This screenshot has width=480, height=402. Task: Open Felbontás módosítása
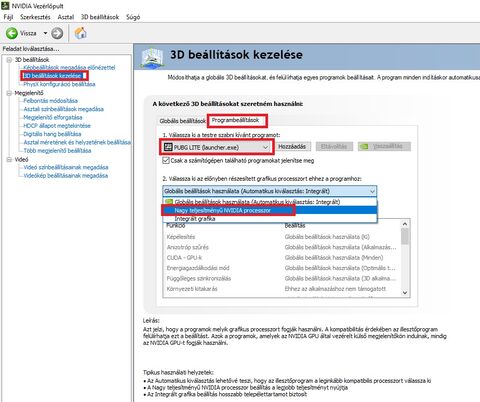point(51,101)
